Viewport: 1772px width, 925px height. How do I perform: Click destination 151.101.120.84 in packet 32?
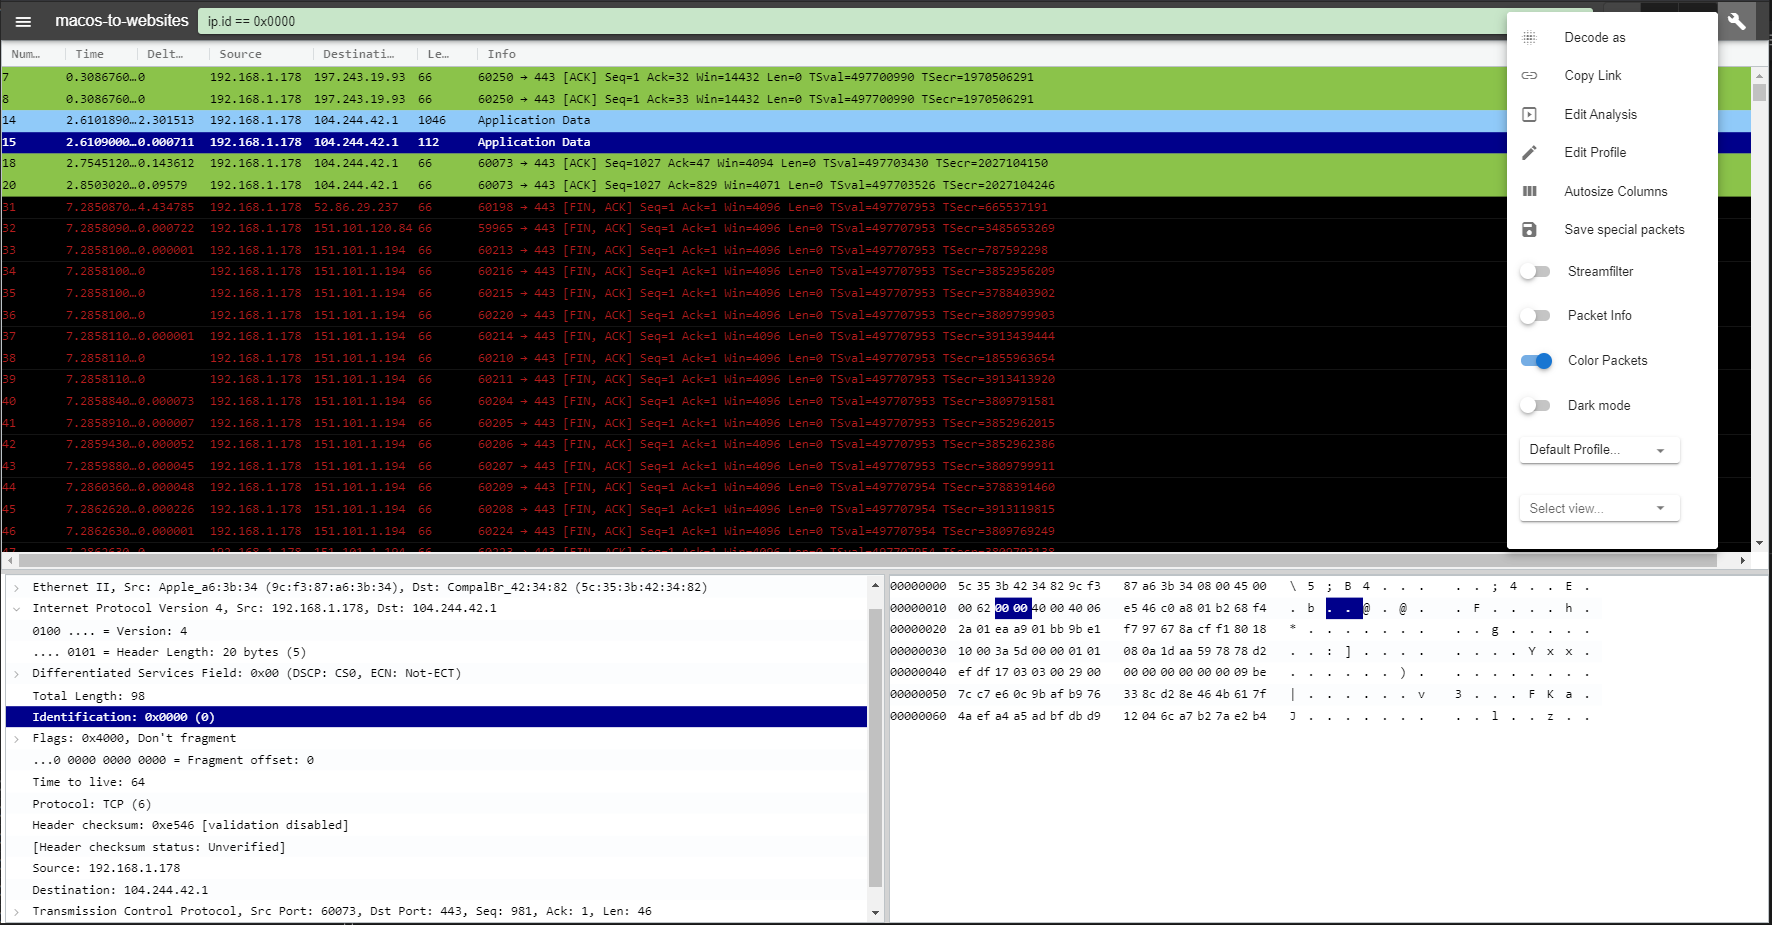[x=363, y=229]
